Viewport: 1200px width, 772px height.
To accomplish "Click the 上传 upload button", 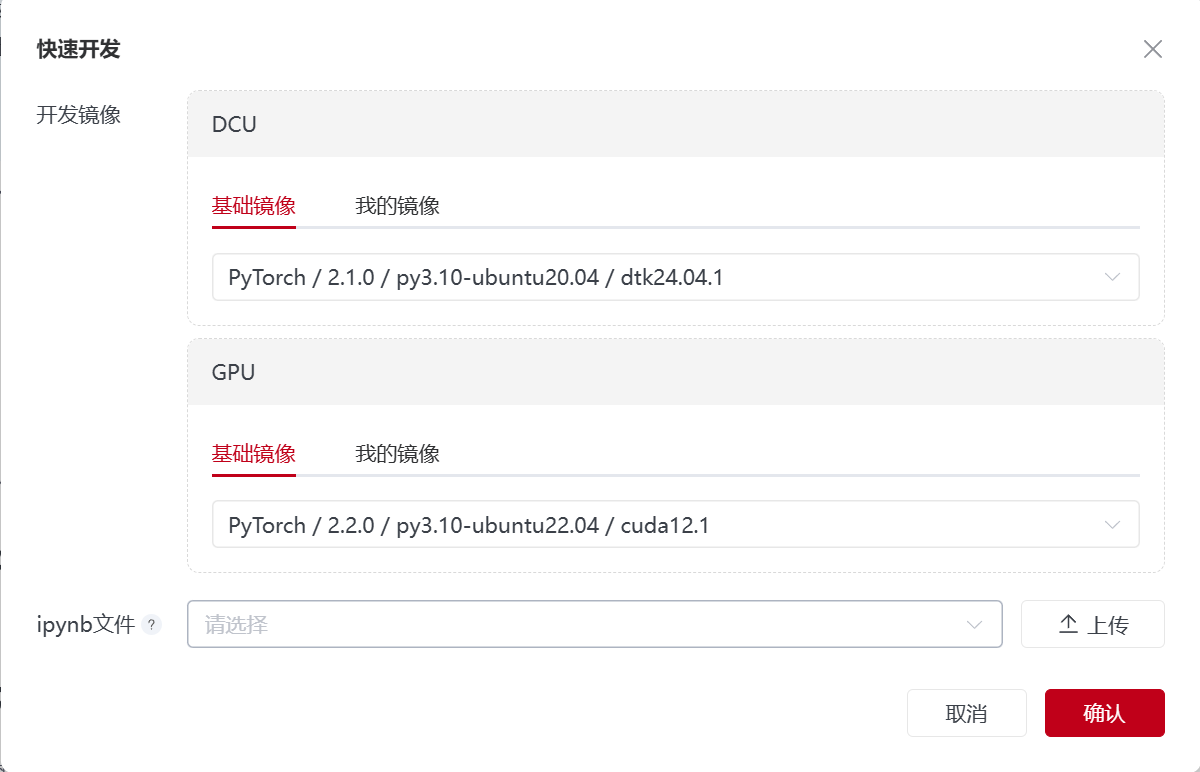I will 1092,625.
